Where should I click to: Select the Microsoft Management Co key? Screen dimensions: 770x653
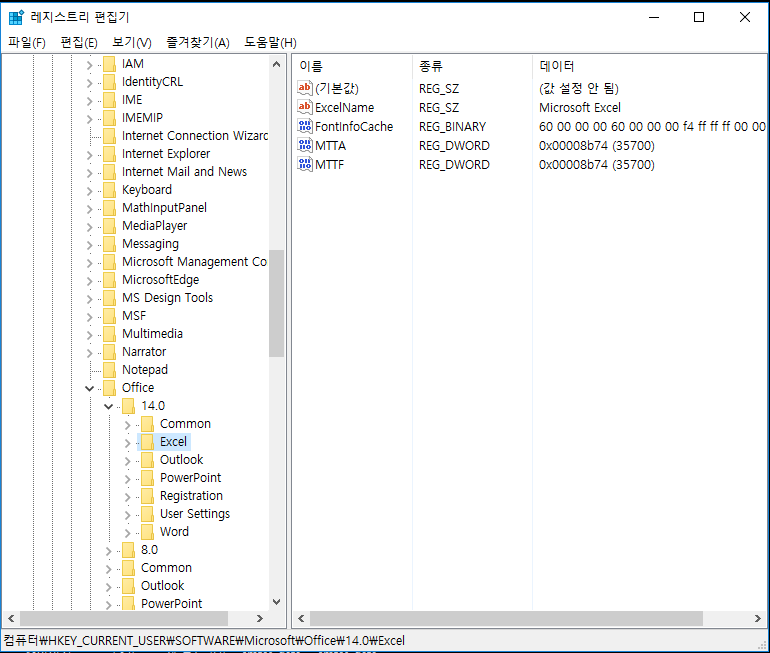194,262
